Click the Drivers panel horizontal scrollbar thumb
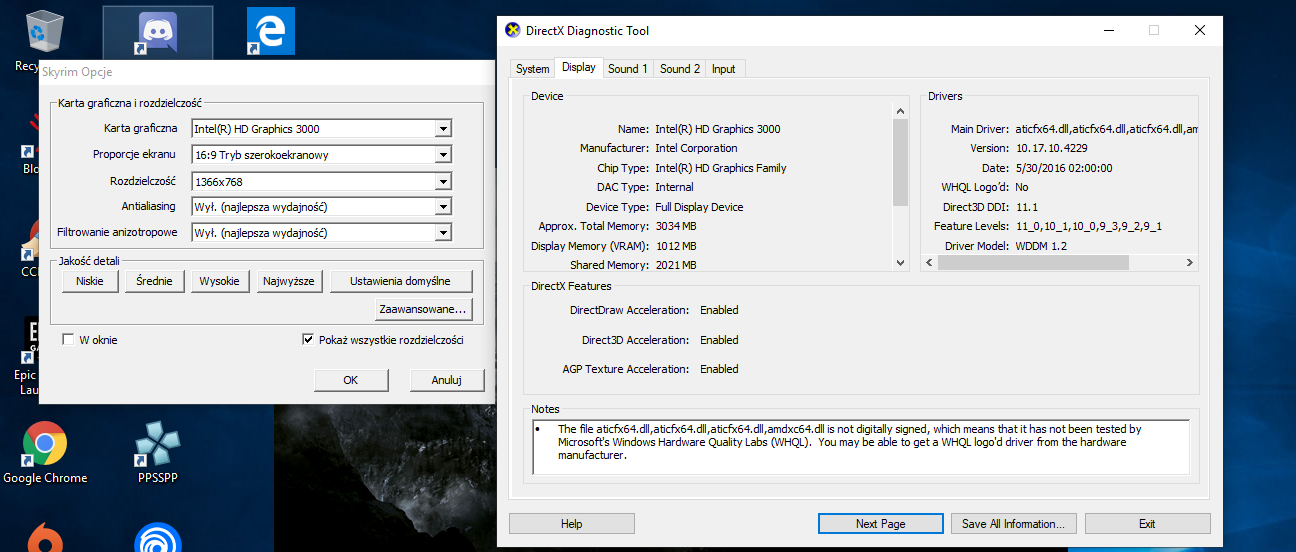Image resolution: width=1296 pixels, height=552 pixels. (x=1032, y=262)
